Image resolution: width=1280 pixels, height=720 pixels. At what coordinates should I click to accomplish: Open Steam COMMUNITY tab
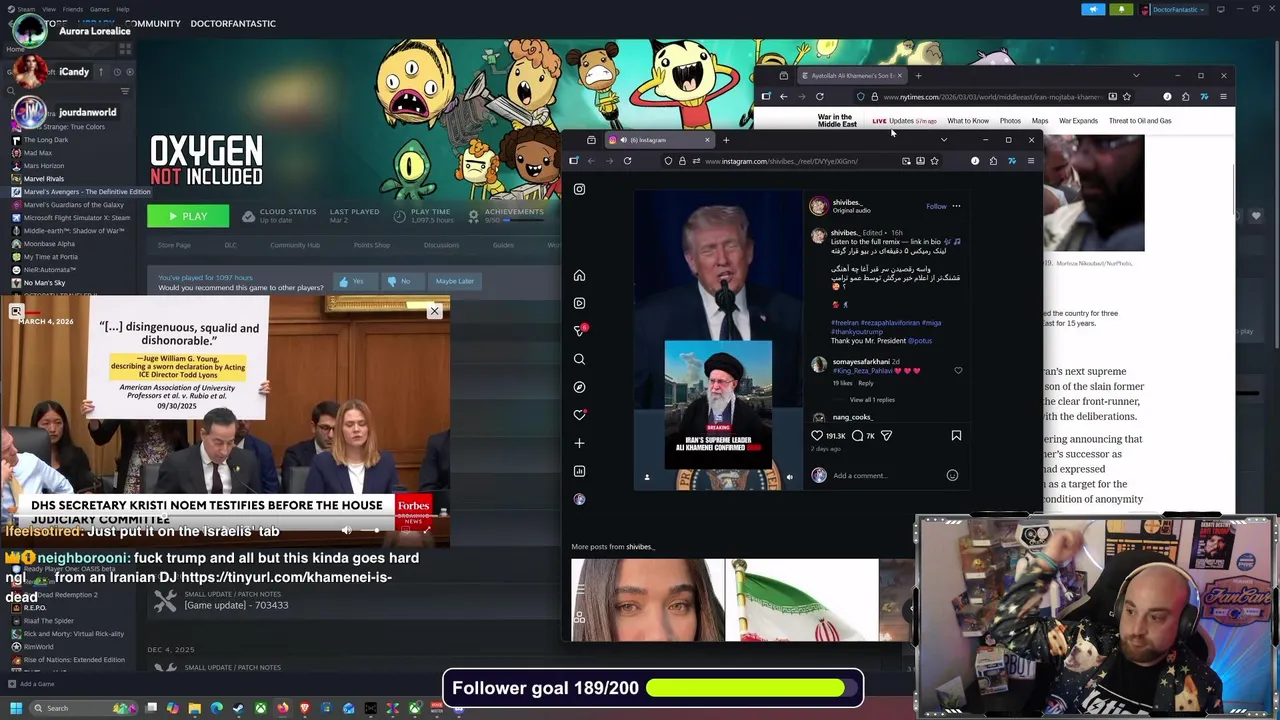(153, 23)
